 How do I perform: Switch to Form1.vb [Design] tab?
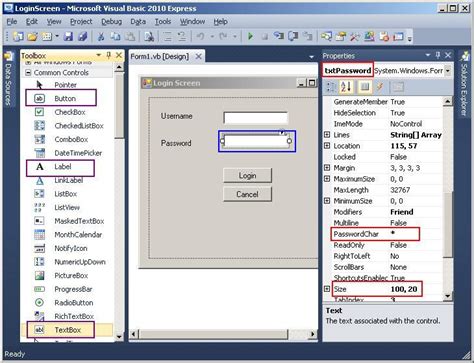(x=160, y=56)
